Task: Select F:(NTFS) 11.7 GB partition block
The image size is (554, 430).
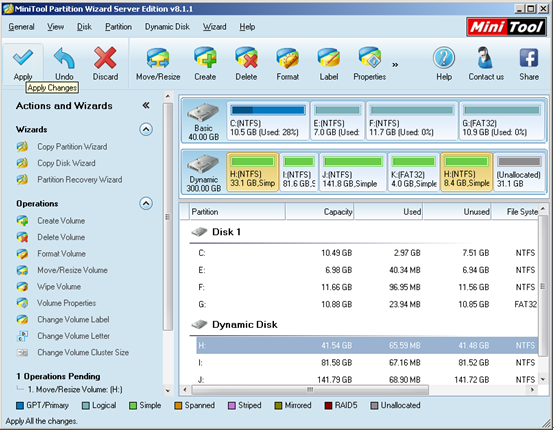Action: click(x=412, y=121)
